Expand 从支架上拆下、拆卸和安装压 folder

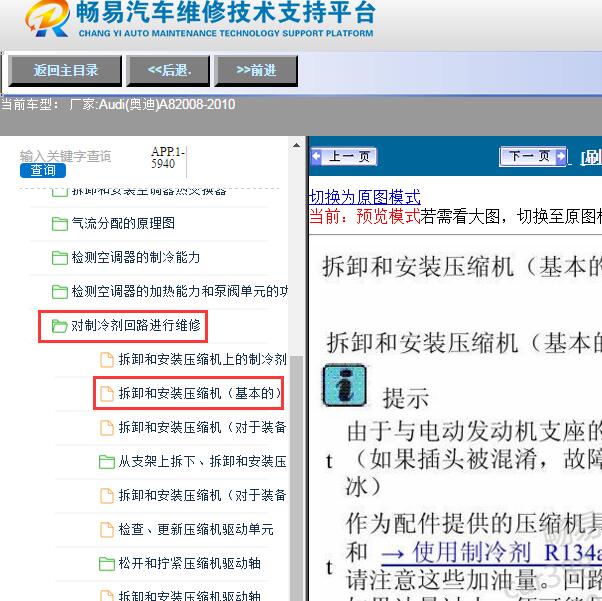pyautogui.click(x=202, y=462)
